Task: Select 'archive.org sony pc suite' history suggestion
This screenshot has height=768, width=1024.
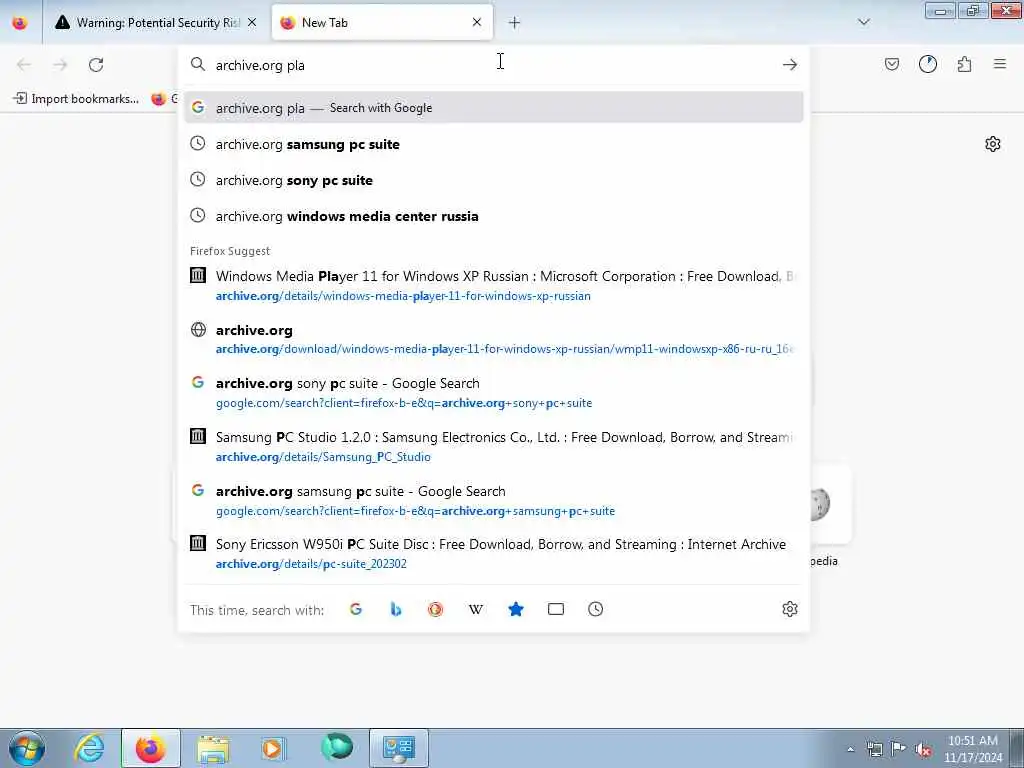Action: pyautogui.click(x=494, y=180)
